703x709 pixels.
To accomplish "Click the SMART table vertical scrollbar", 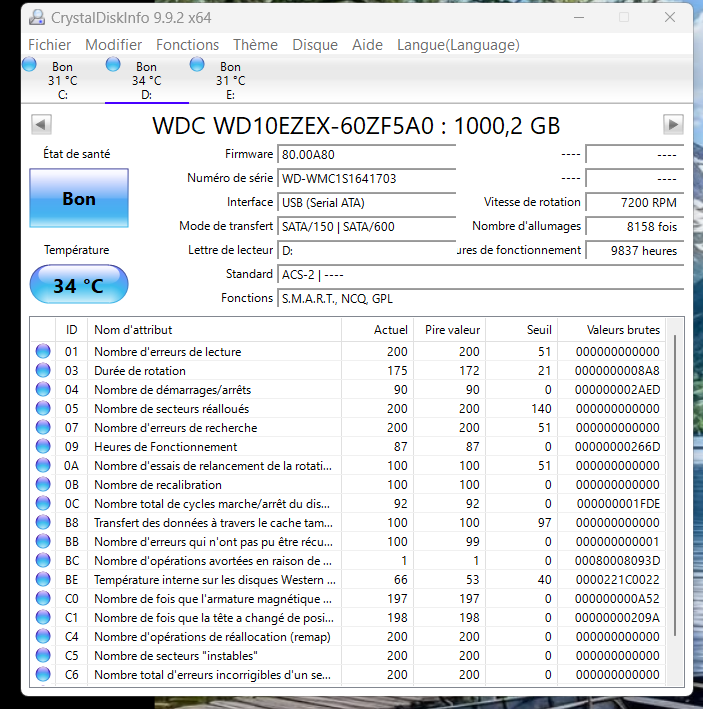I will pyautogui.click(x=675, y=485).
